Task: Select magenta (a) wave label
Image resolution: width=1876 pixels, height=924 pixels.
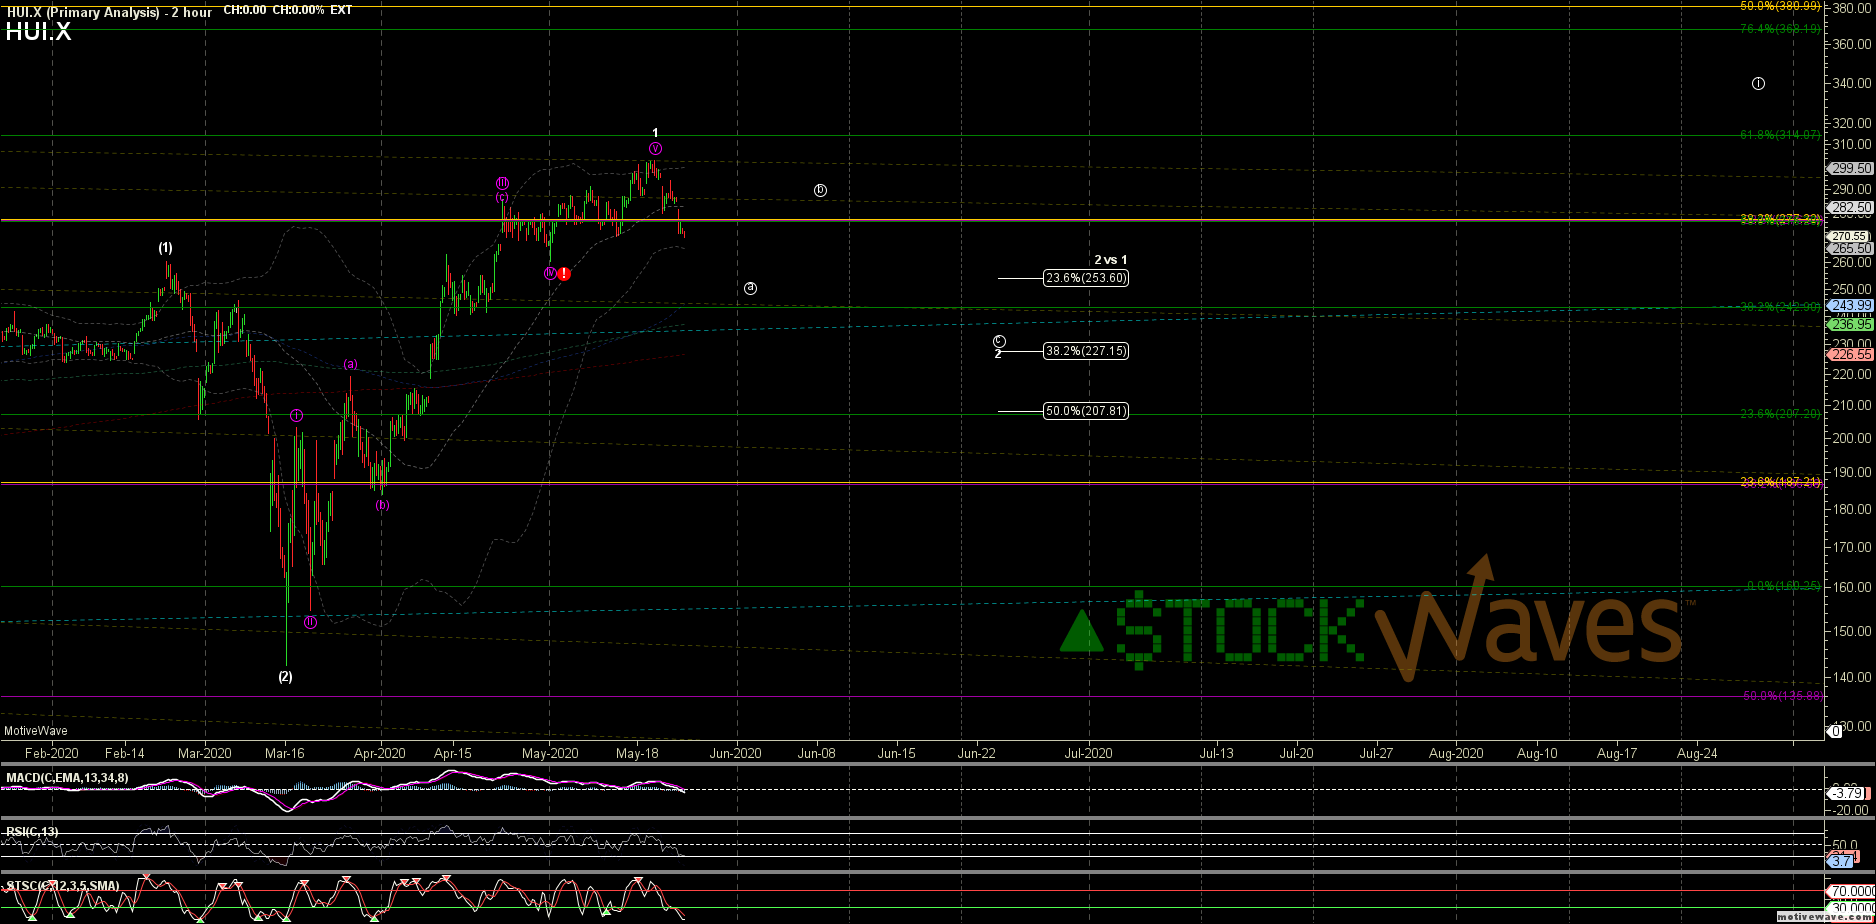Action: click(x=351, y=365)
